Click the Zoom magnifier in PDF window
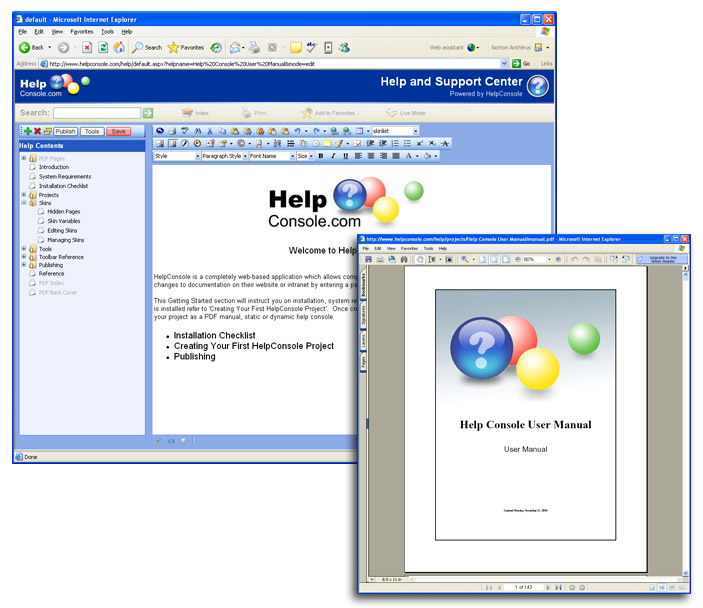Image resolution: width=703 pixels, height=608 pixels. [x=465, y=259]
